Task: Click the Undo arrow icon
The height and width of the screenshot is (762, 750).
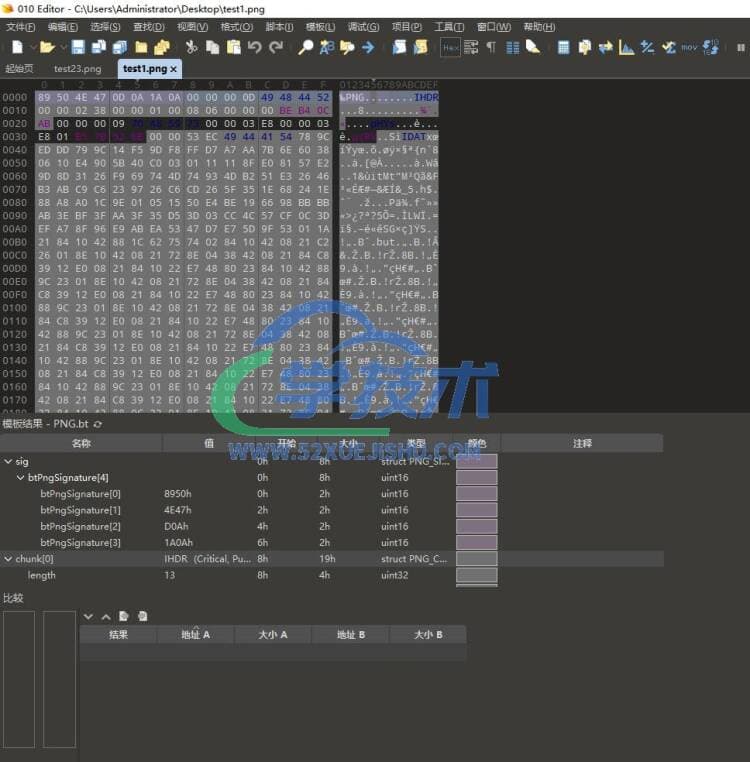Action: pyautogui.click(x=254, y=47)
